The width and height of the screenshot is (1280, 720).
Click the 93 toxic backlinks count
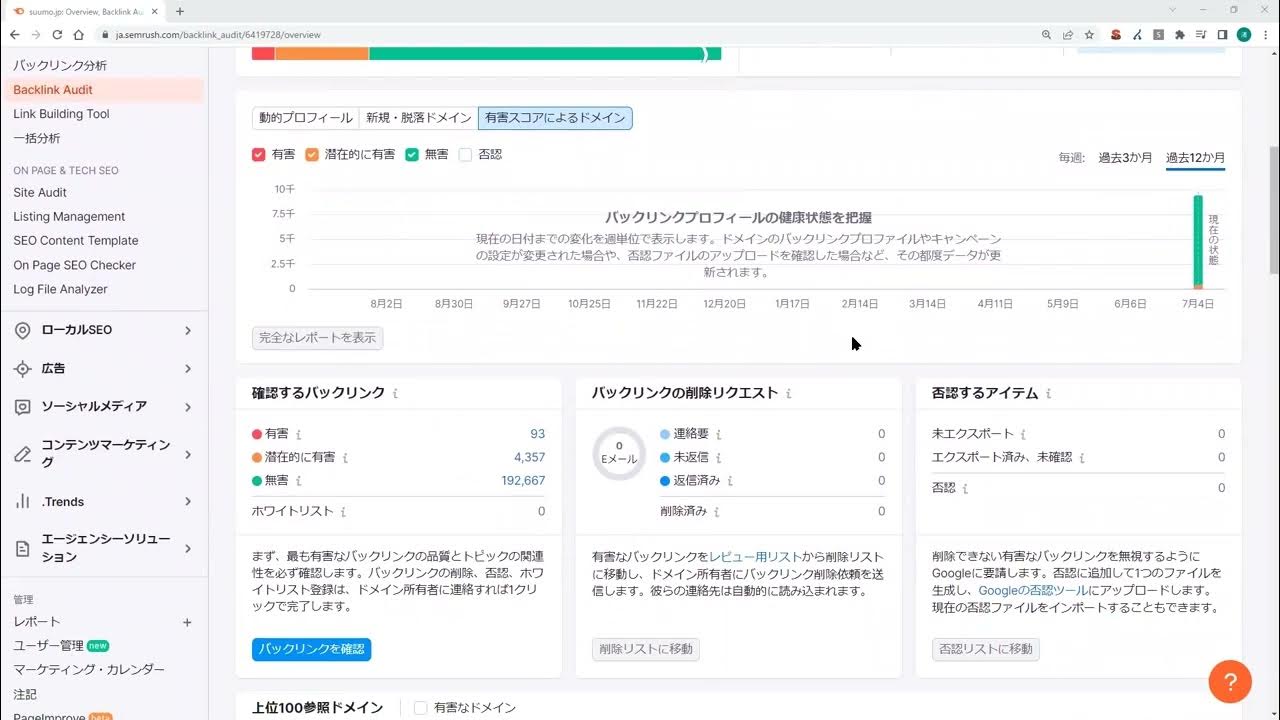pos(537,434)
